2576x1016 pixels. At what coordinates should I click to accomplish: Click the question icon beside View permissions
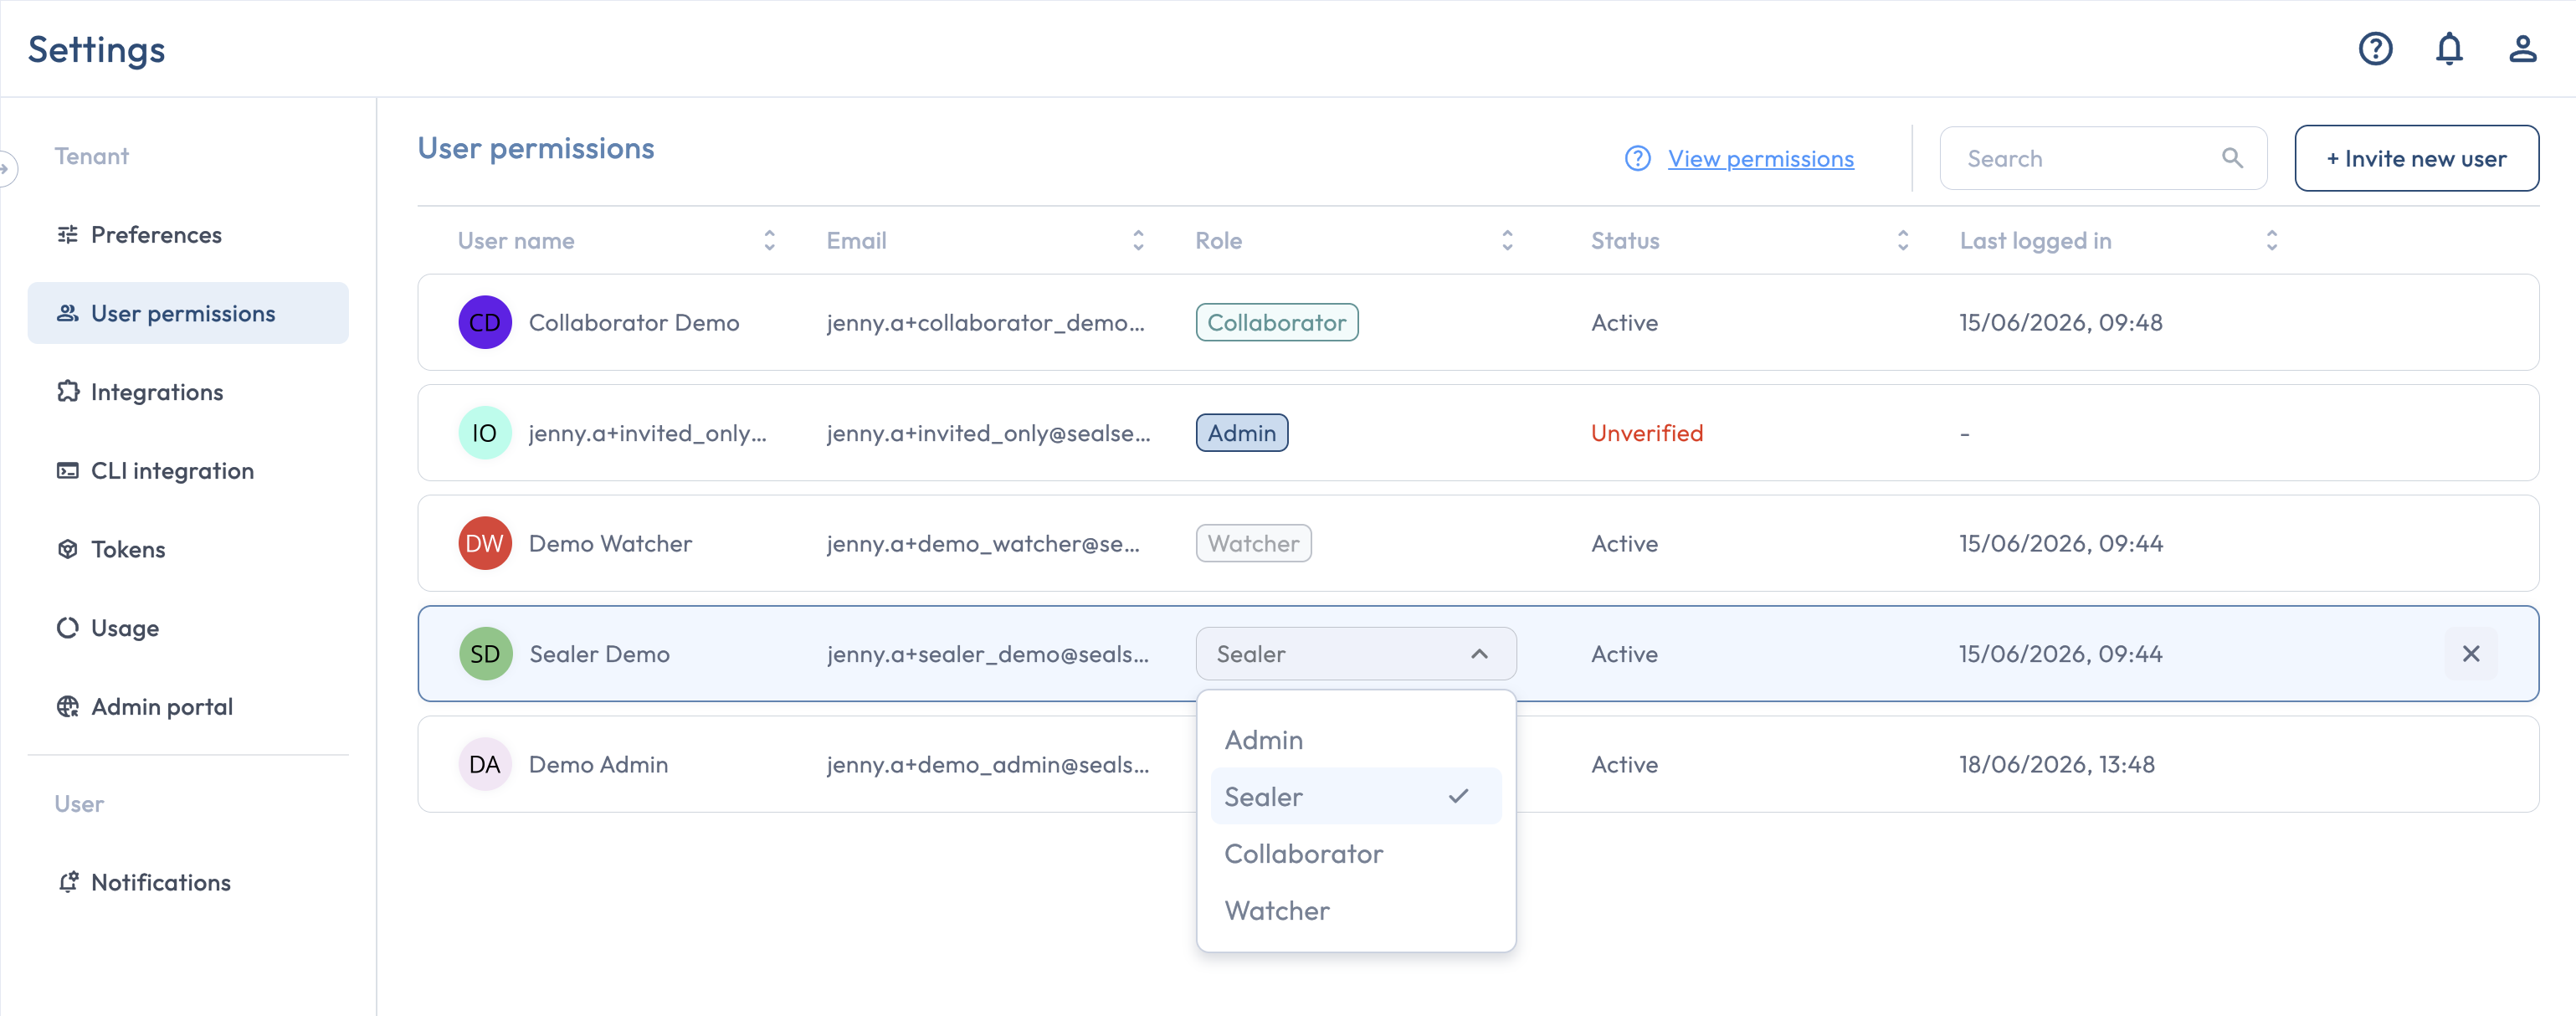pos(1637,158)
